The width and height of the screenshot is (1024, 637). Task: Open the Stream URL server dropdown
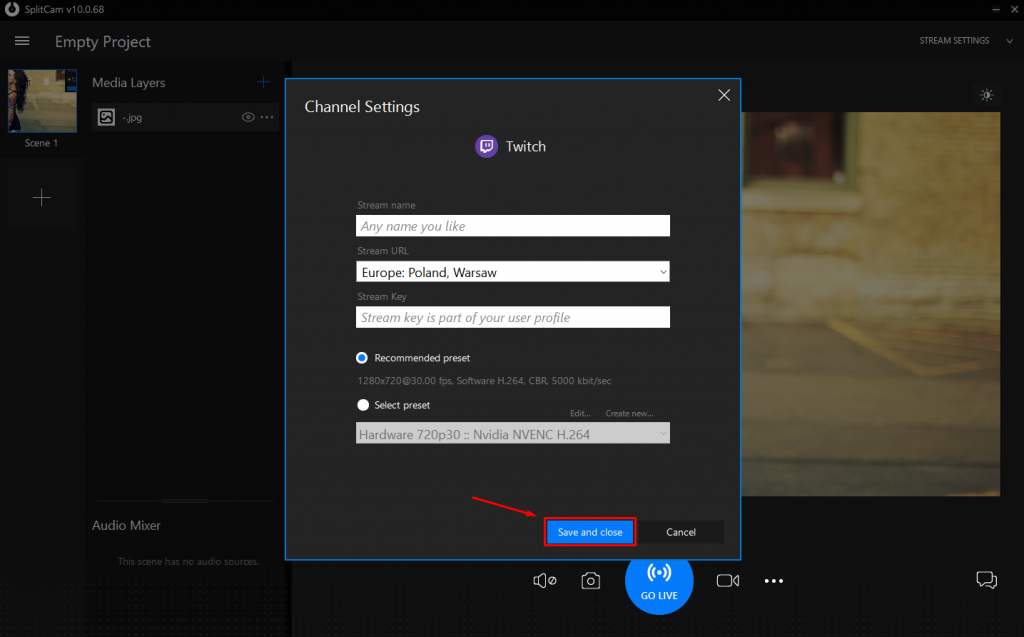click(513, 272)
